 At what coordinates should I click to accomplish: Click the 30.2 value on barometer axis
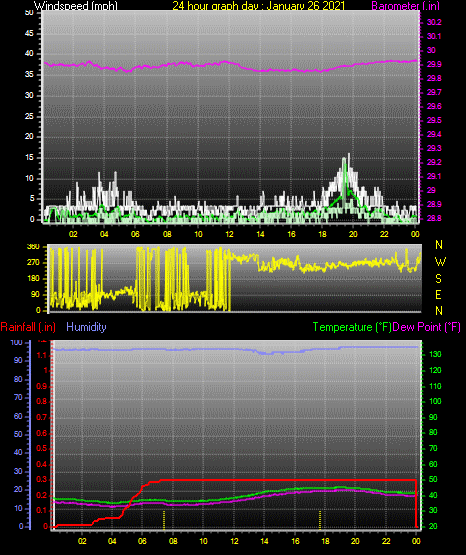coord(434,22)
